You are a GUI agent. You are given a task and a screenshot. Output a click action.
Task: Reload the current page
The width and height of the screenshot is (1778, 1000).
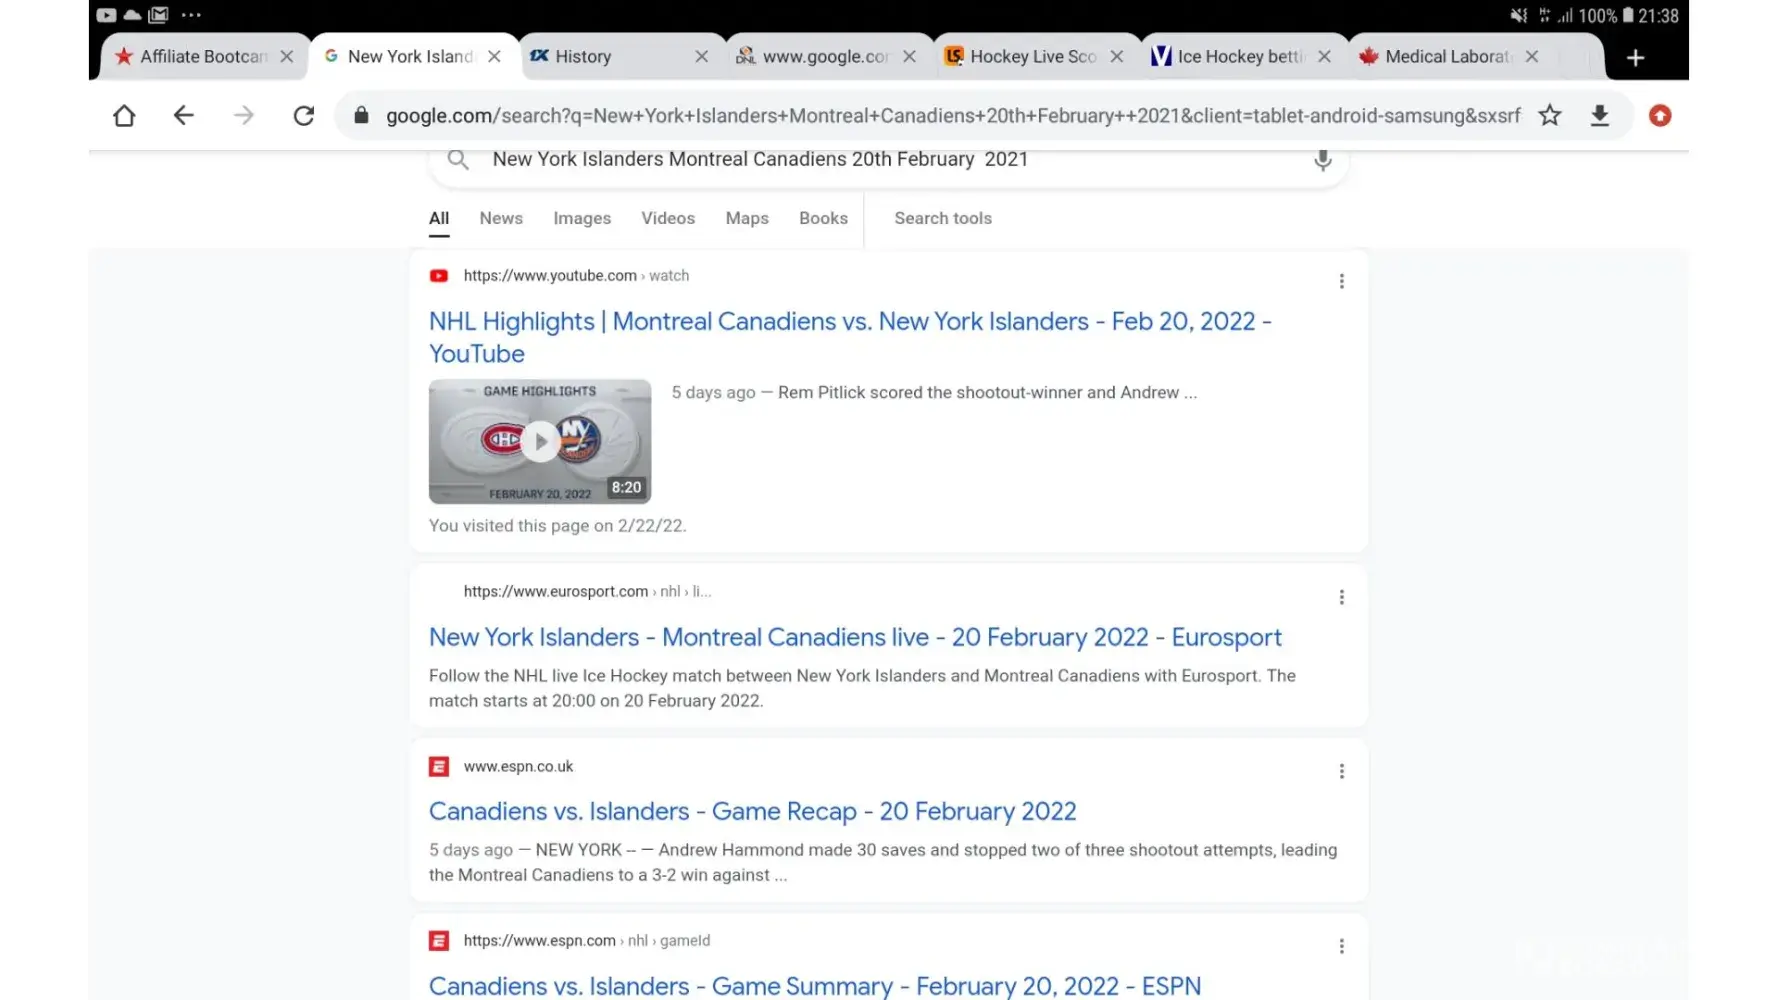coord(304,116)
